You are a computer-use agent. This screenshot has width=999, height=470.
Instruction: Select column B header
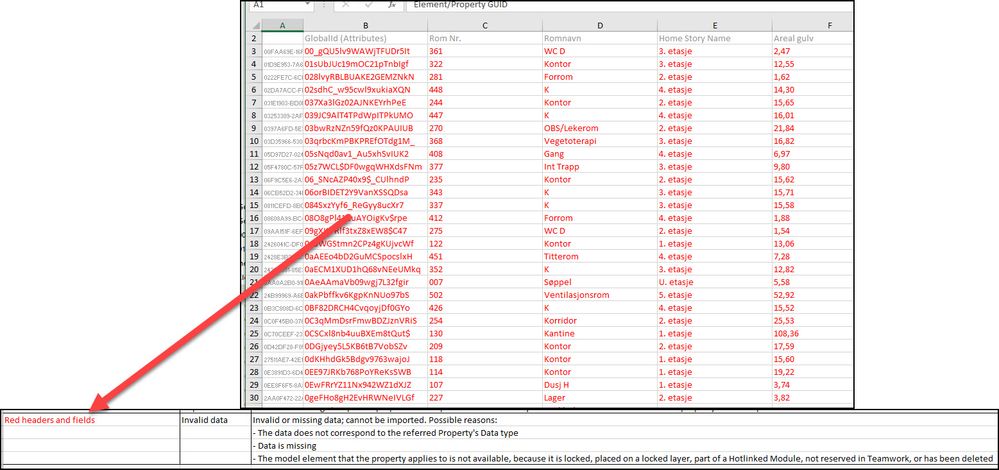point(365,24)
